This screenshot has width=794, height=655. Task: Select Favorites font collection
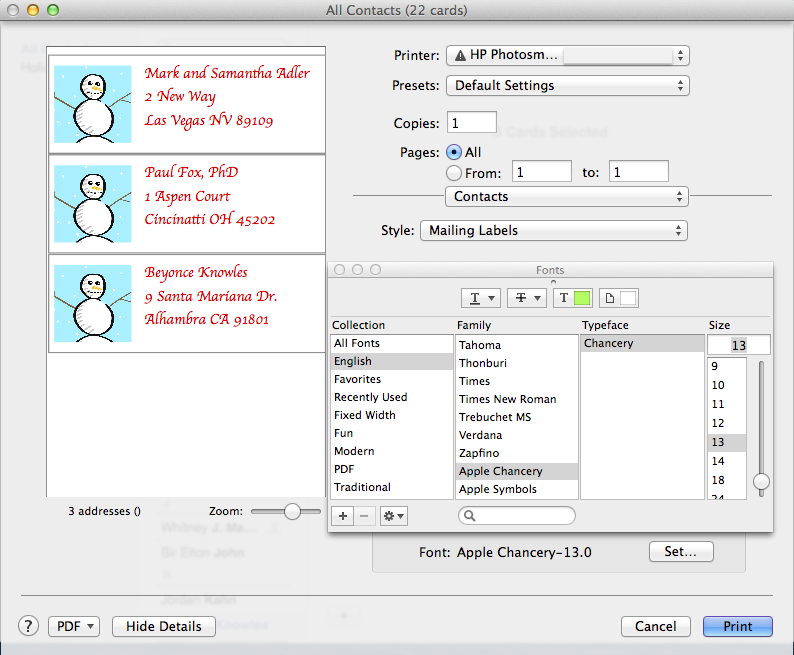357,379
